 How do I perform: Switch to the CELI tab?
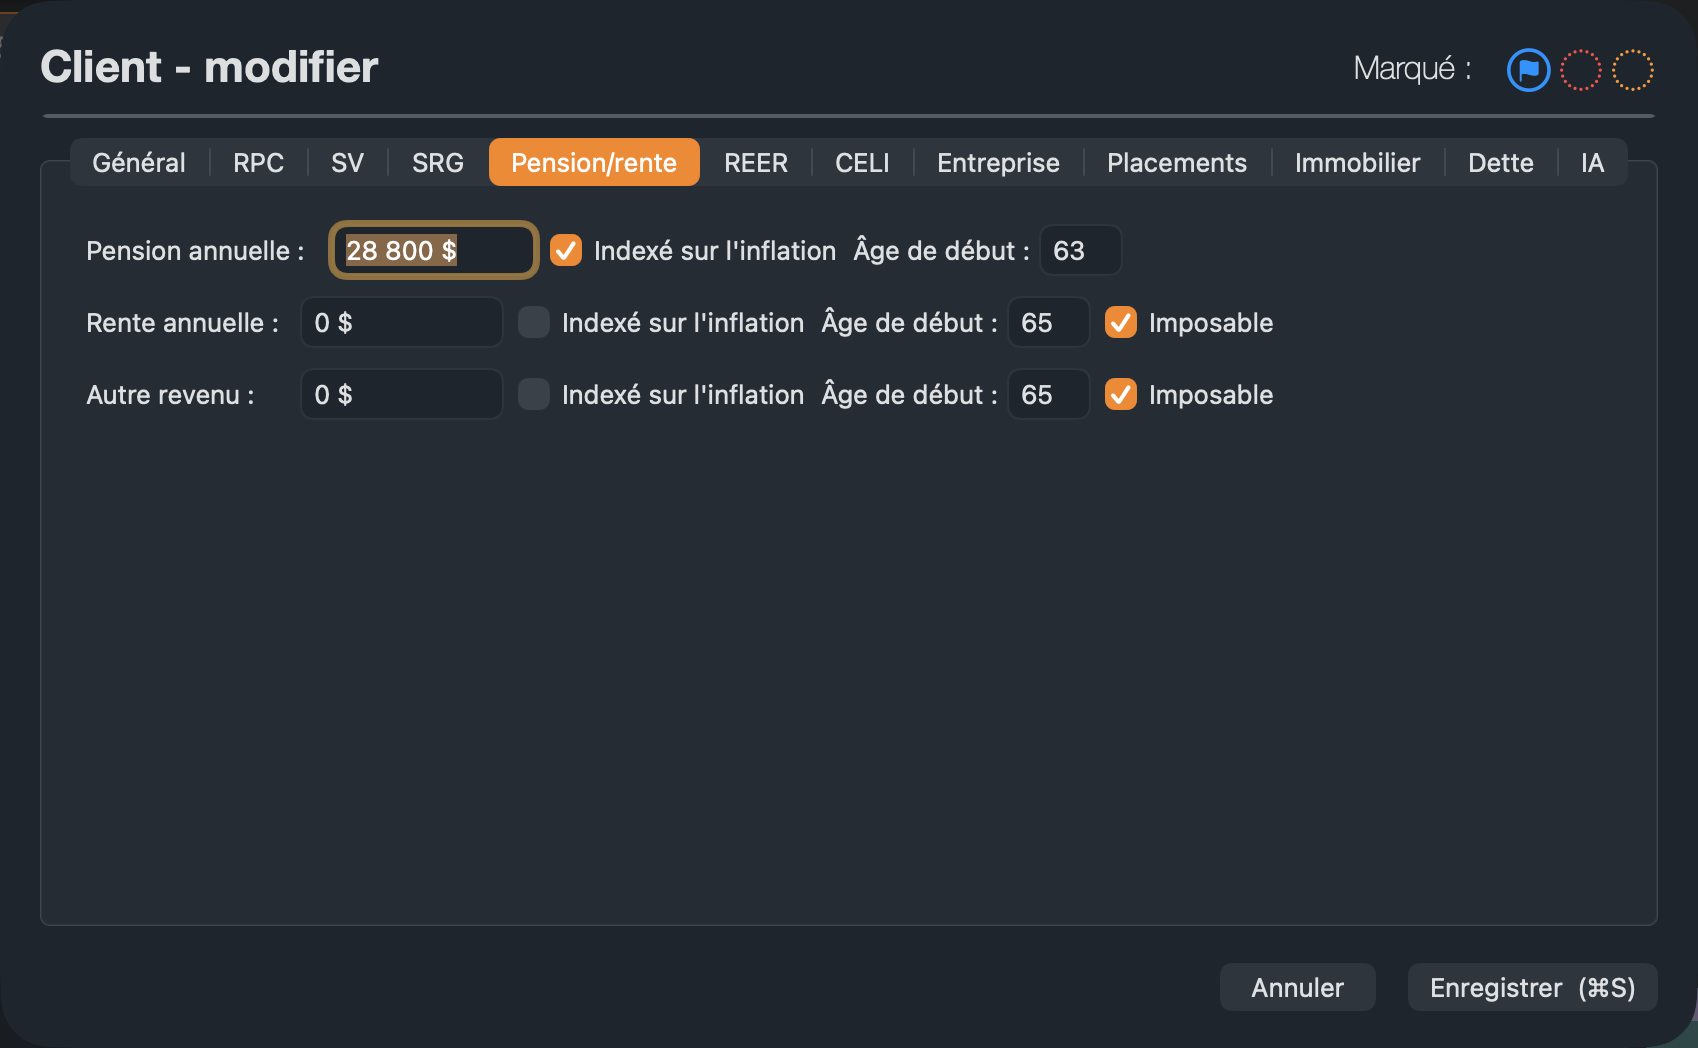(862, 162)
